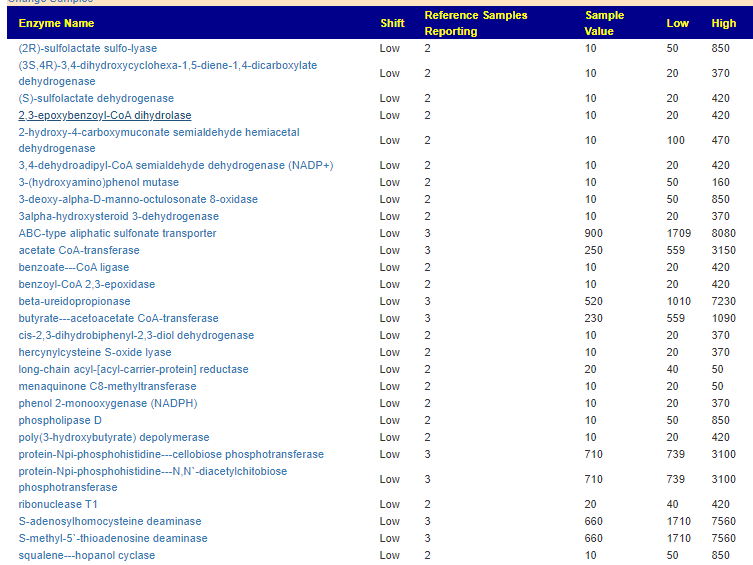
Task: Open the acetate CoA-transferase link
Action: point(79,250)
